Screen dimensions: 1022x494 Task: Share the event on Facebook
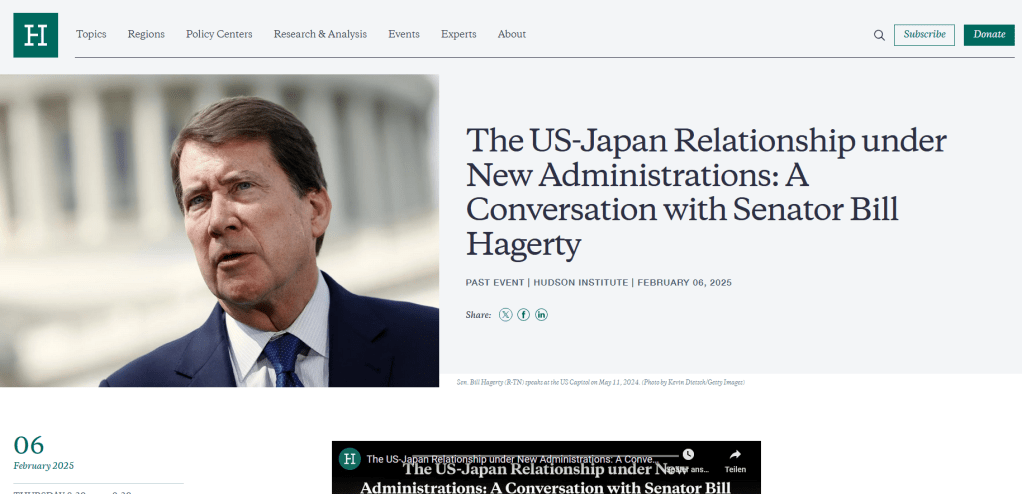(x=523, y=315)
